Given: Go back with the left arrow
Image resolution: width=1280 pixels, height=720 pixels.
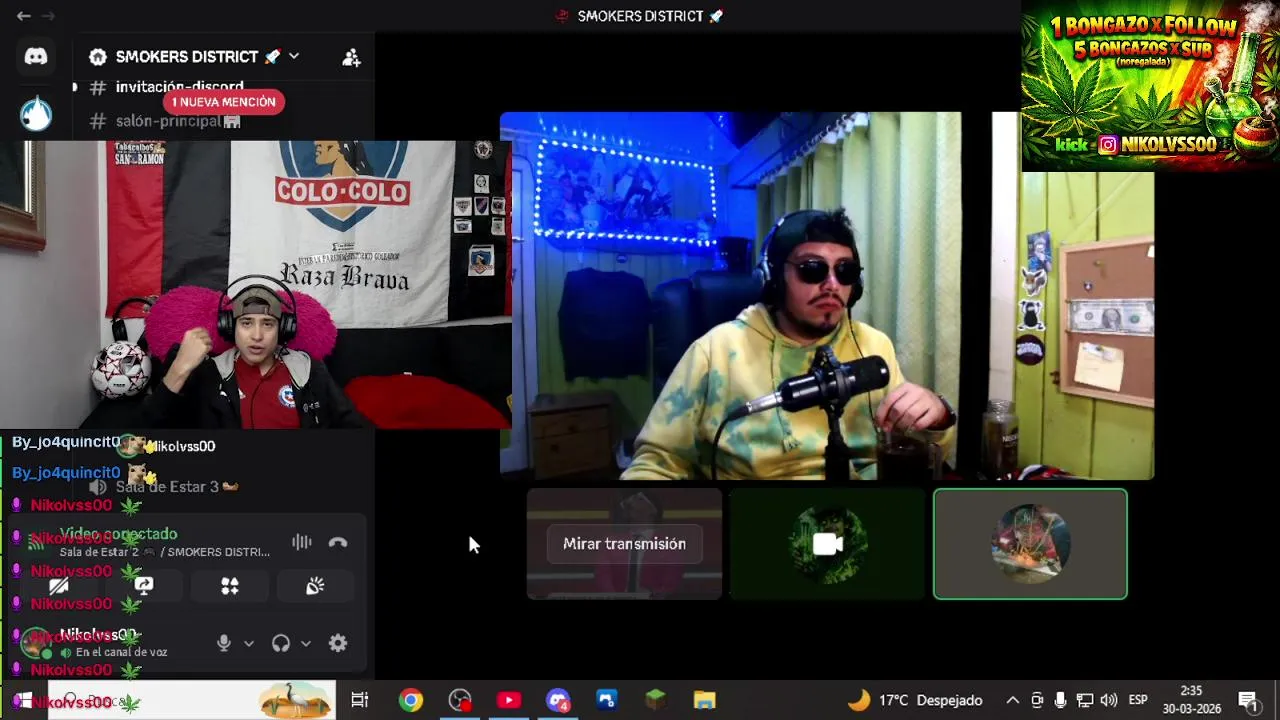Looking at the screenshot, I should (x=23, y=16).
